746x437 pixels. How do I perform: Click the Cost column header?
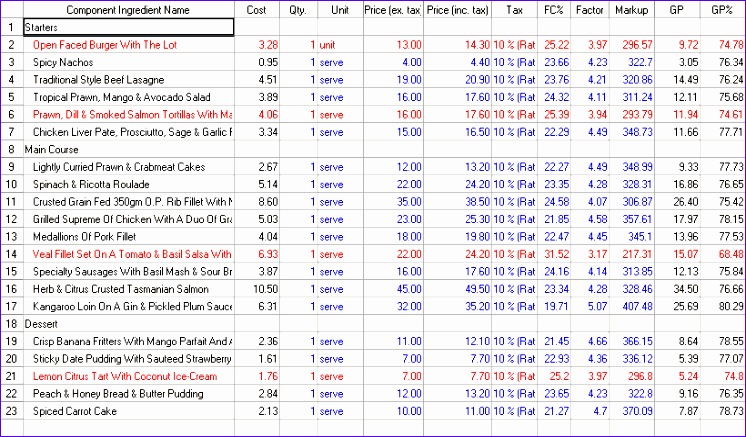(257, 10)
